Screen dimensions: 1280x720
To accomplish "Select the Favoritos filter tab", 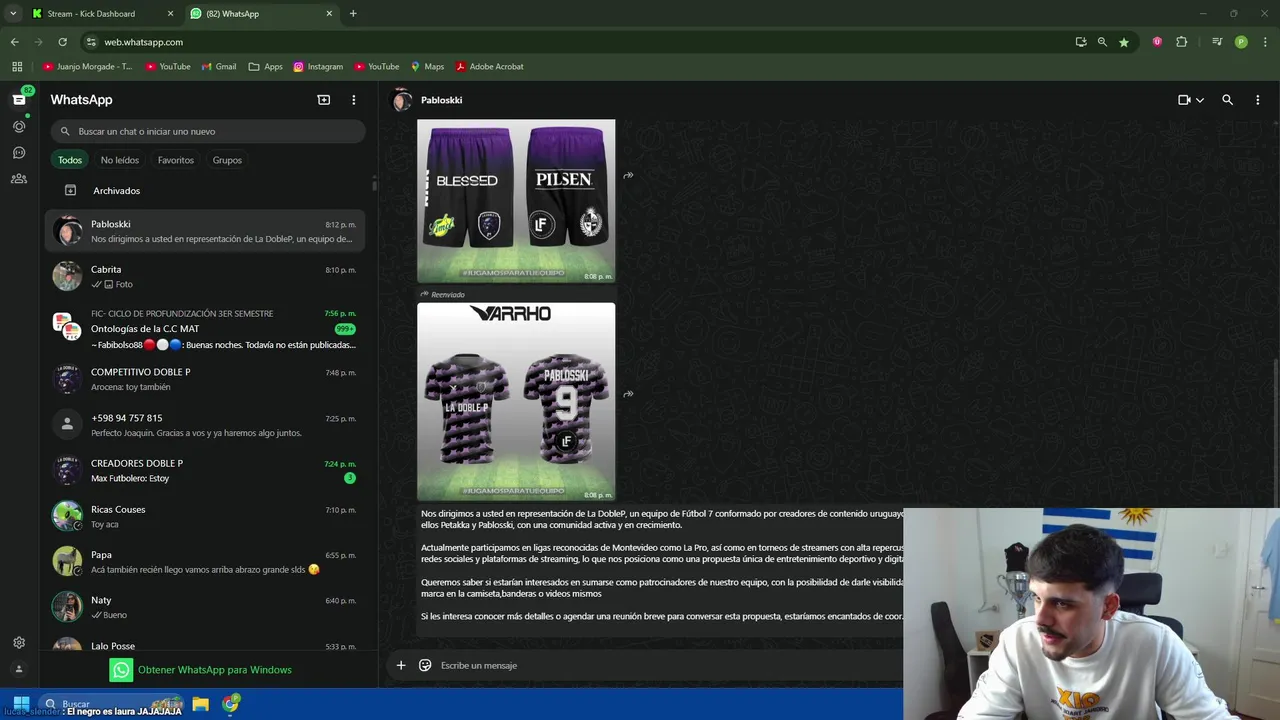I will coord(176,160).
